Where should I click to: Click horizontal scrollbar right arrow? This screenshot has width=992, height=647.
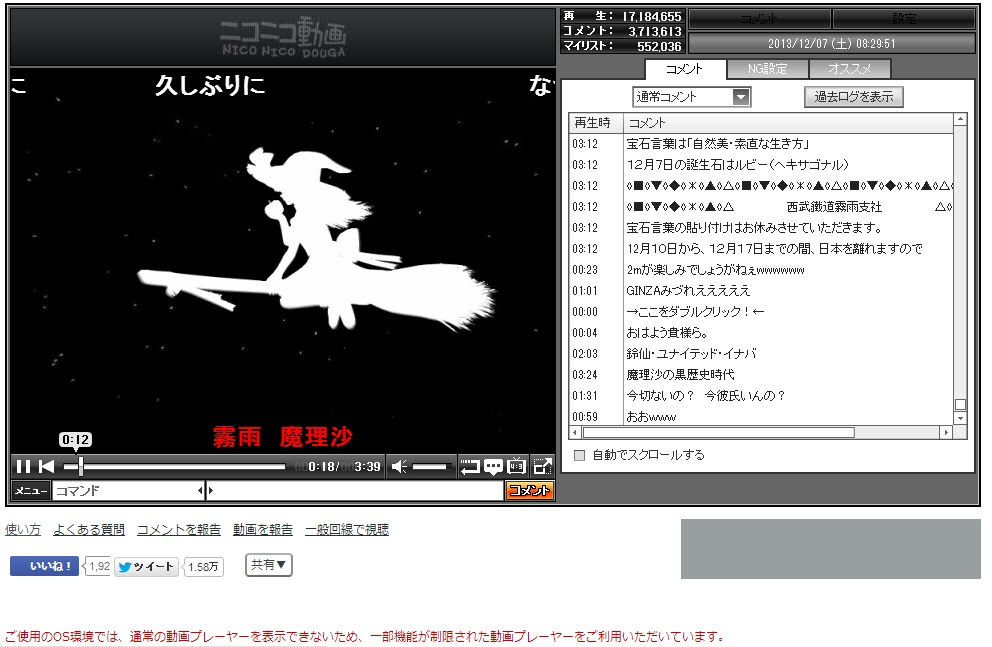(946, 433)
